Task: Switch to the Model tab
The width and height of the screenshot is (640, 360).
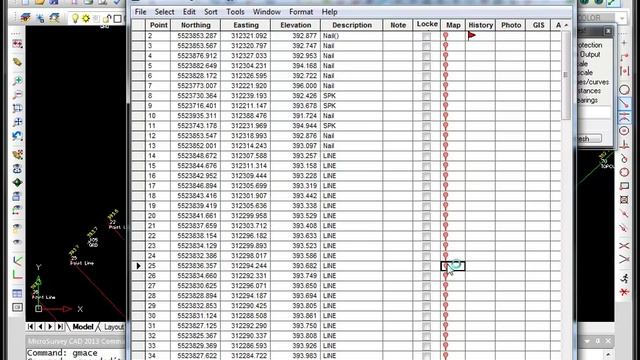Action: [x=83, y=327]
